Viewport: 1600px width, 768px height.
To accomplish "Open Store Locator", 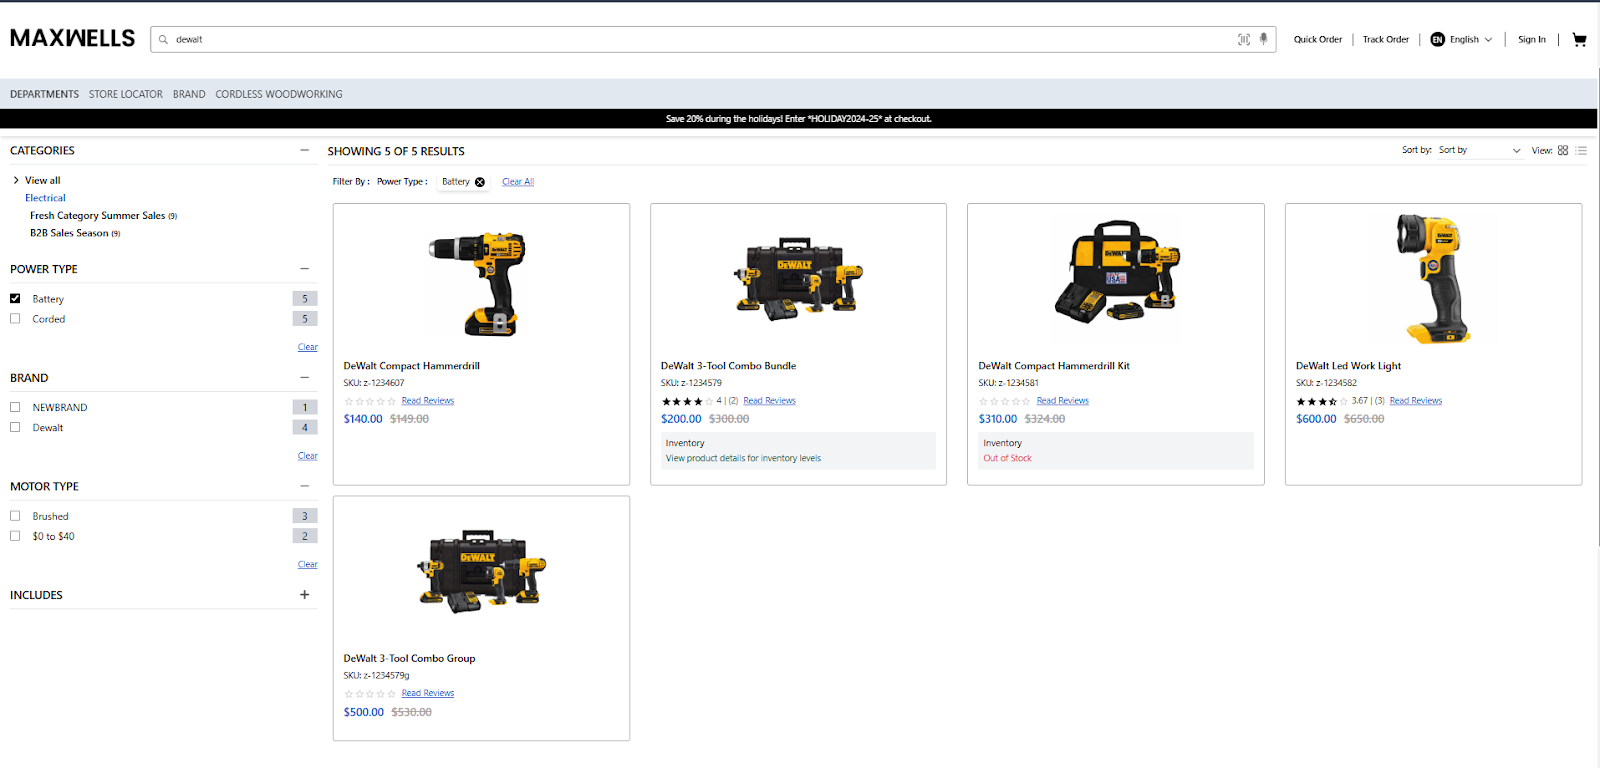I will coord(125,94).
